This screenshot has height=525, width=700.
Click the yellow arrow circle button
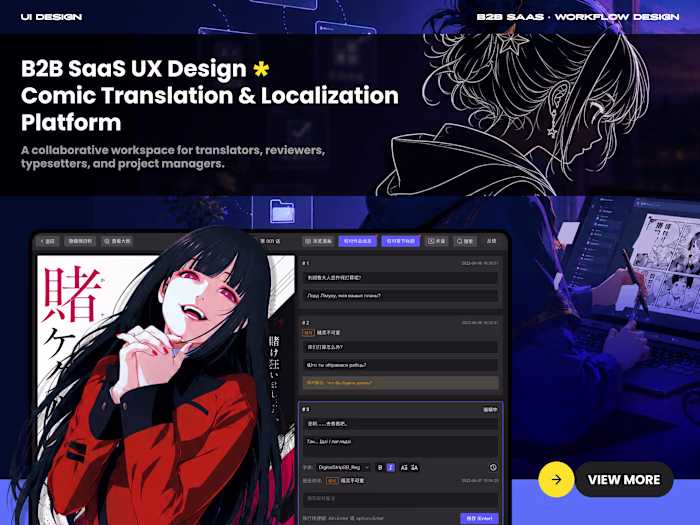[556, 479]
